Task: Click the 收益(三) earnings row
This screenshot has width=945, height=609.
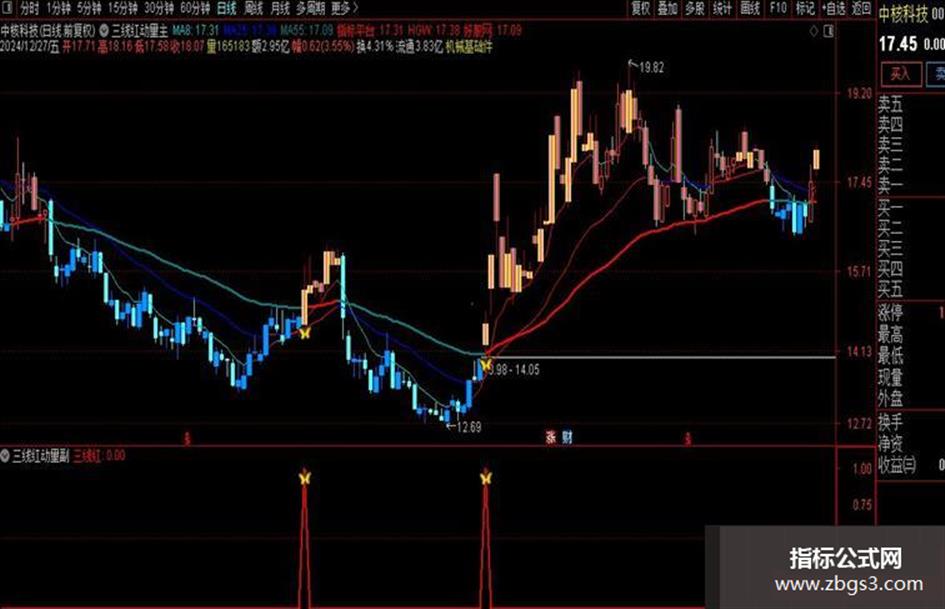Action: (x=911, y=464)
